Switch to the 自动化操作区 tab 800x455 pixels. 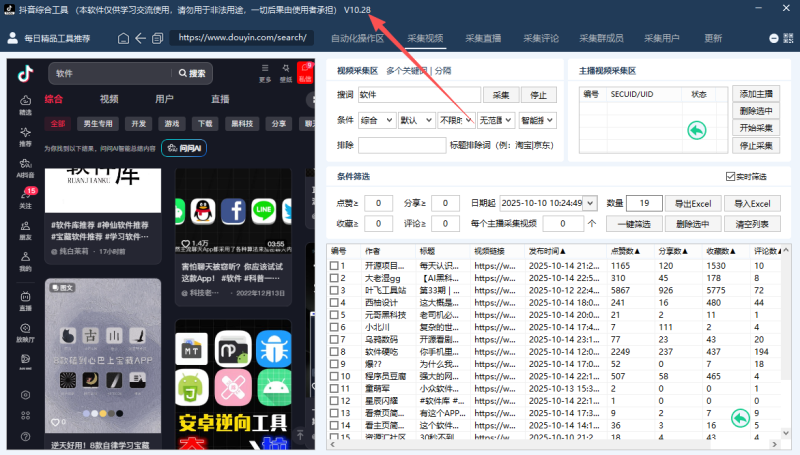click(357, 38)
